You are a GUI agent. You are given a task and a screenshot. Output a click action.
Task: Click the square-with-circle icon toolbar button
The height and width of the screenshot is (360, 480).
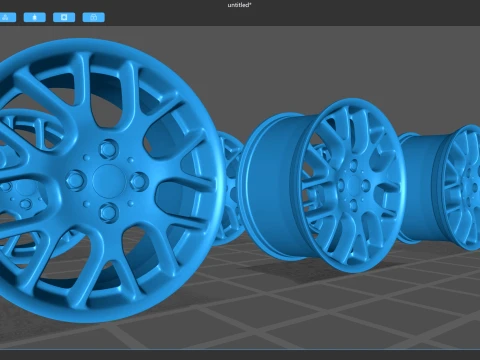coord(64,17)
